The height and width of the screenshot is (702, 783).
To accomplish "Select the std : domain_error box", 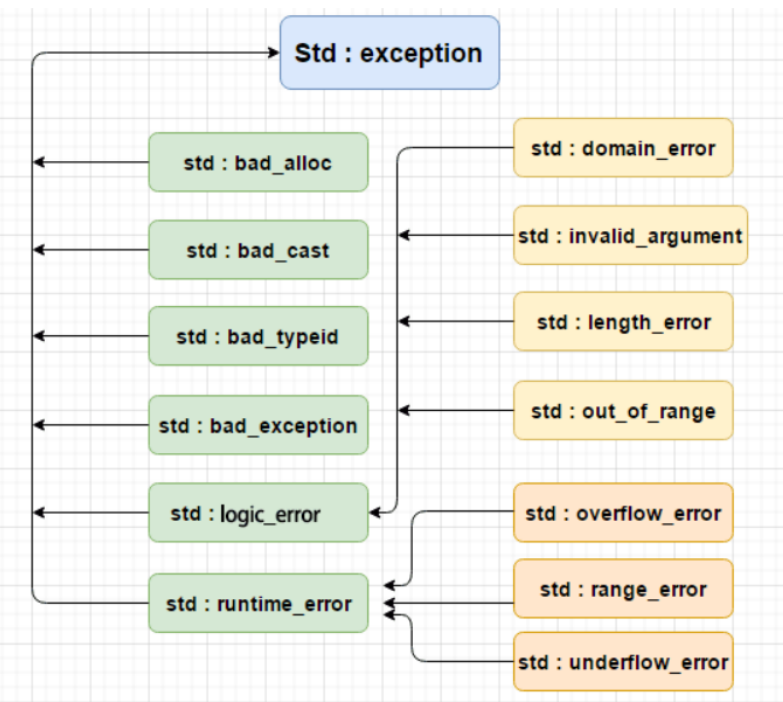I will [623, 148].
